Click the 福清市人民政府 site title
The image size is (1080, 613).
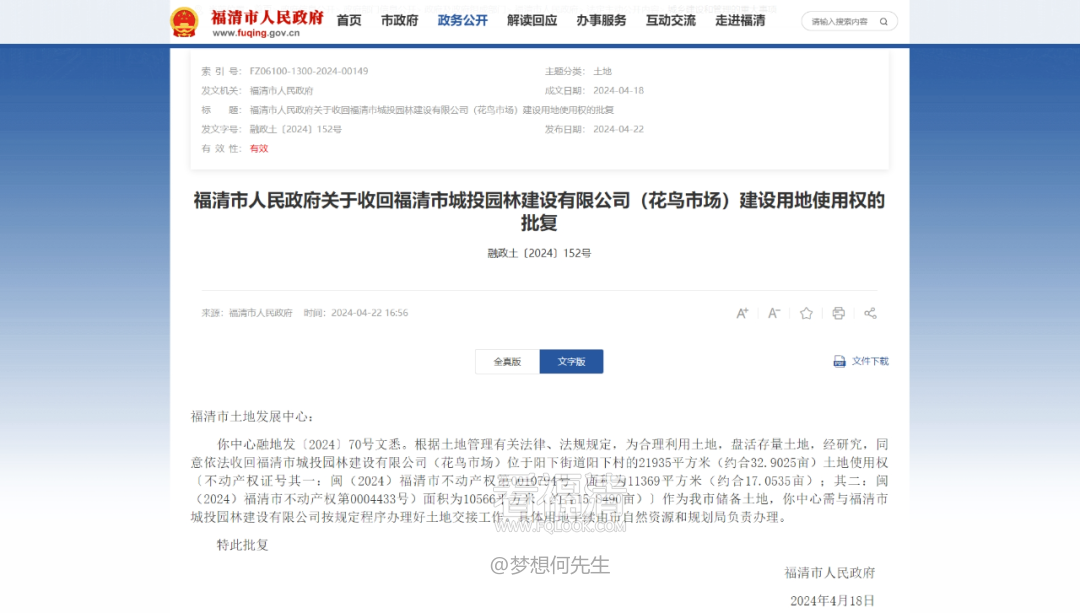pyautogui.click(x=267, y=17)
